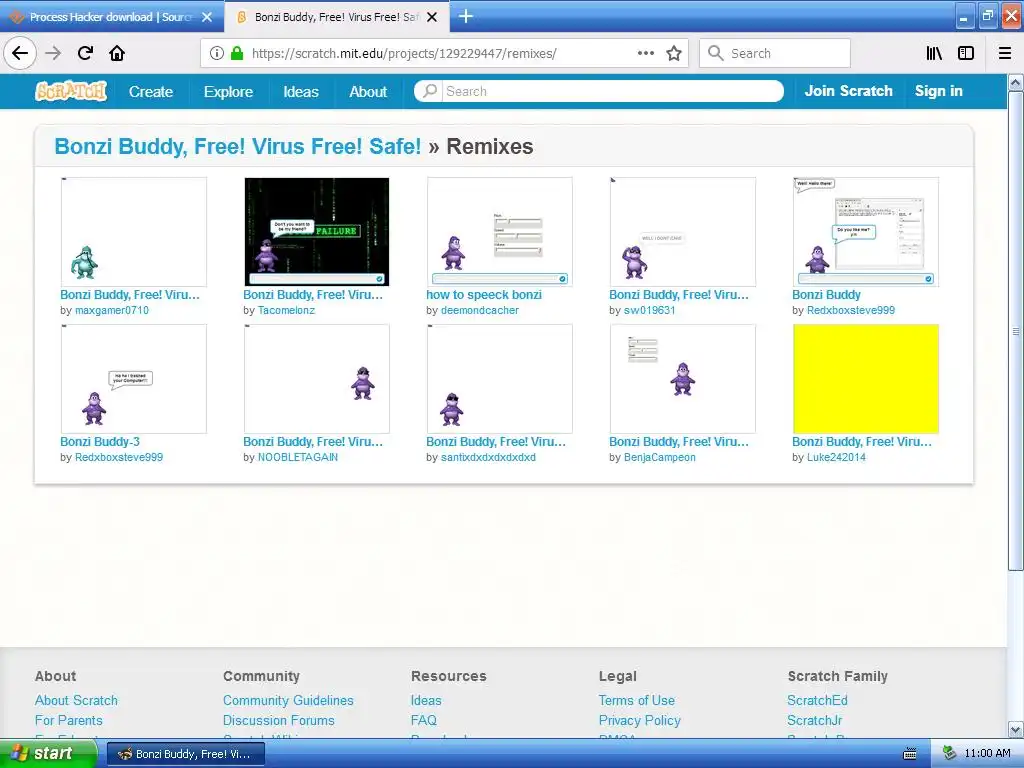Open For Parents footer link
This screenshot has height=768, width=1024.
tap(69, 720)
